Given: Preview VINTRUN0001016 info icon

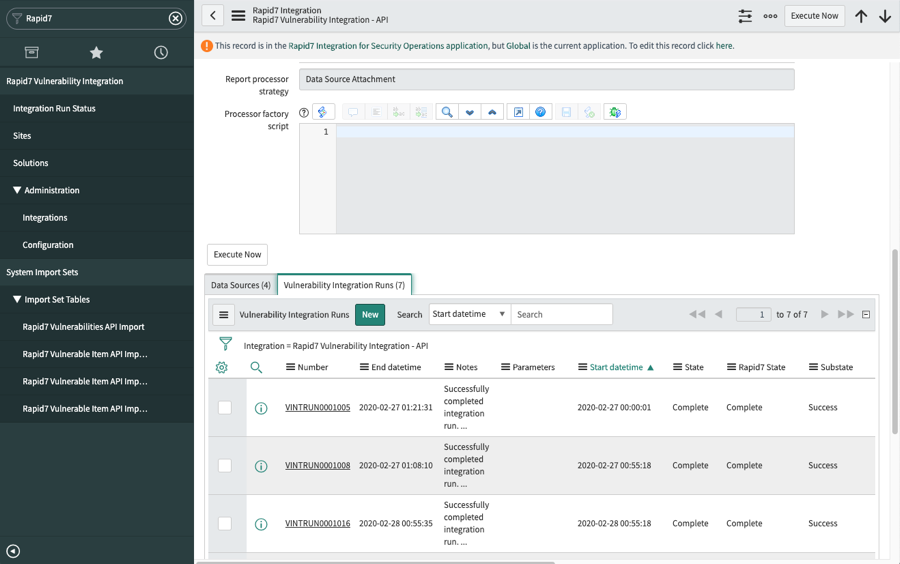Looking at the screenshot, I should pos(261,524).
